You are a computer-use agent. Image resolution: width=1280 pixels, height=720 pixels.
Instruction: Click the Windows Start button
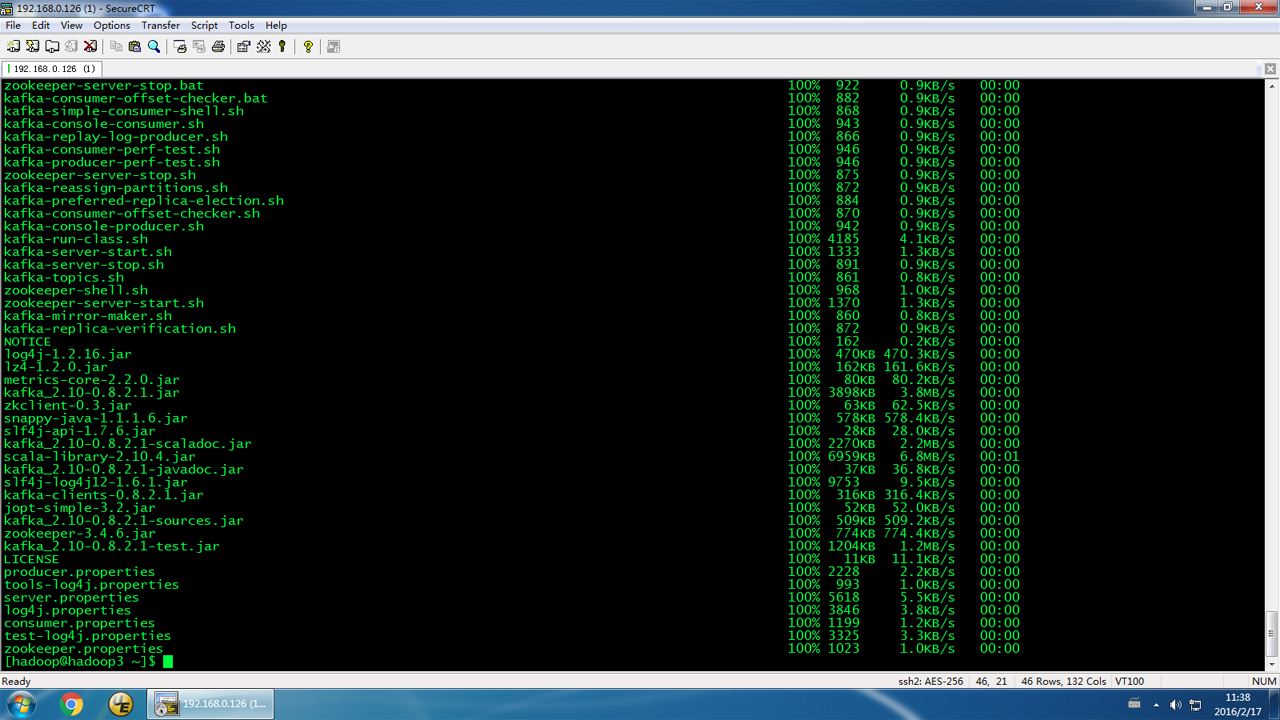pos(20,704)
